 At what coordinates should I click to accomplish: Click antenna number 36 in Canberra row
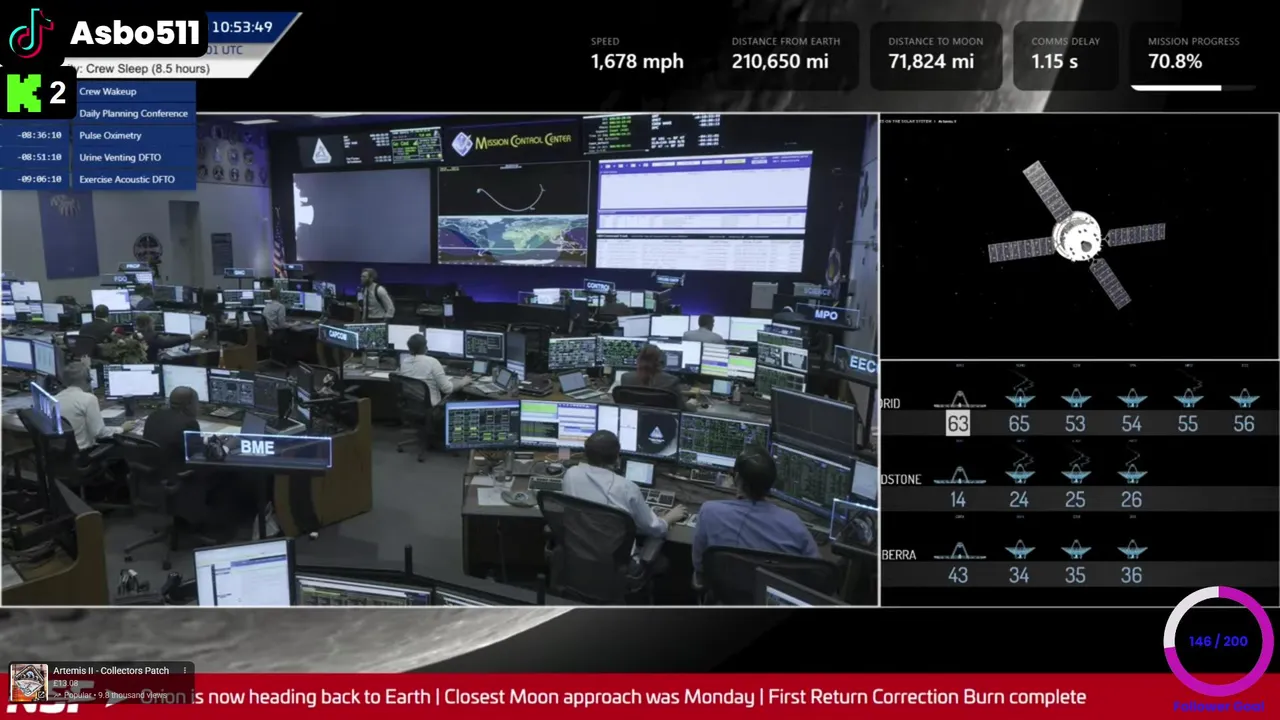(1132, 575)
